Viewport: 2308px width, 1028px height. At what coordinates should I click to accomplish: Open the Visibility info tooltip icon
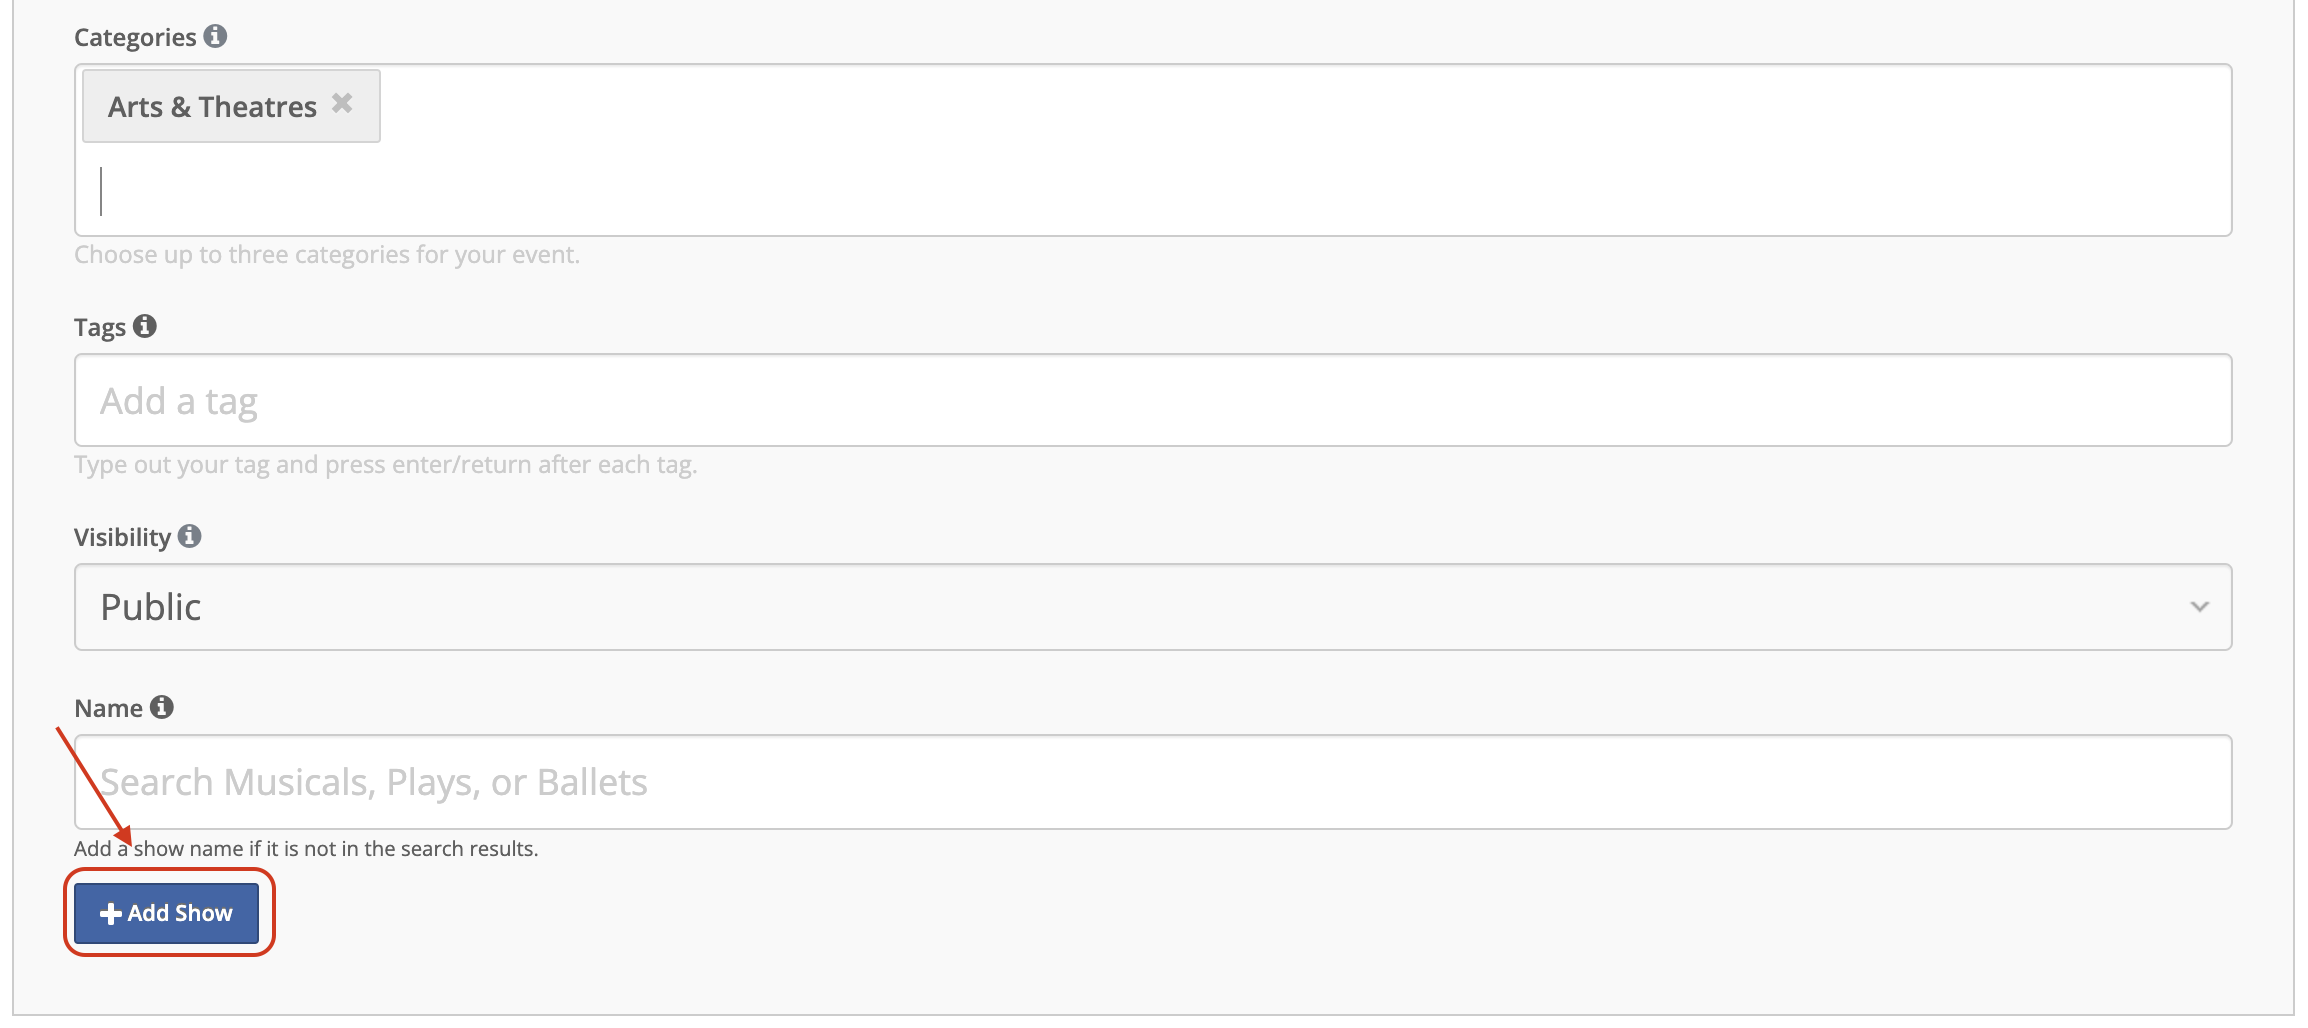click(x=190, y=536)
